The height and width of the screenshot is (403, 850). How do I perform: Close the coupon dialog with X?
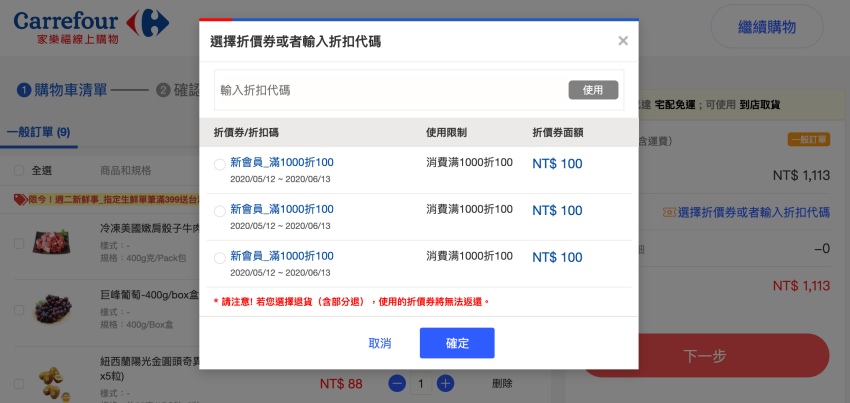[x=623, y=41]
